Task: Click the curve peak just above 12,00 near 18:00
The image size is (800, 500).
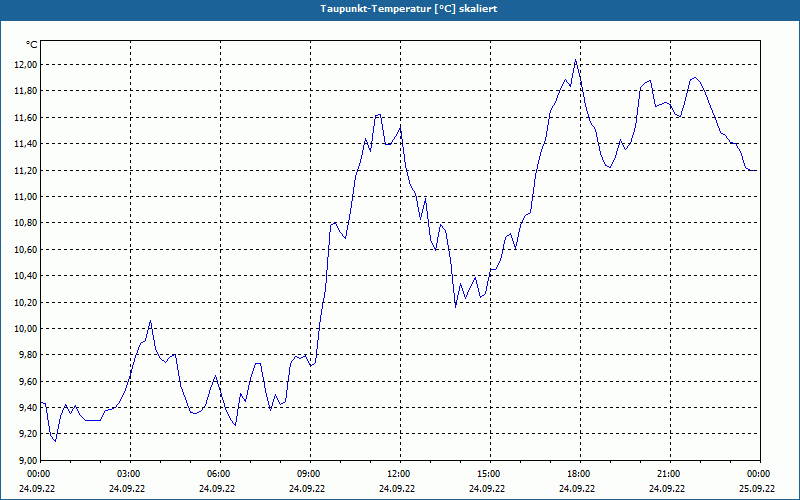Action: point(576,60)
